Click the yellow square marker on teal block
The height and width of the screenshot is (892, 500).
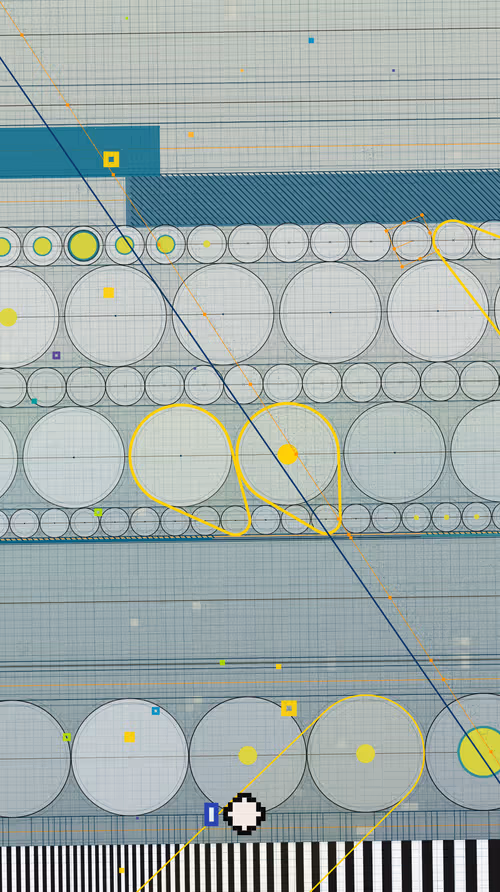click(111, 159)
